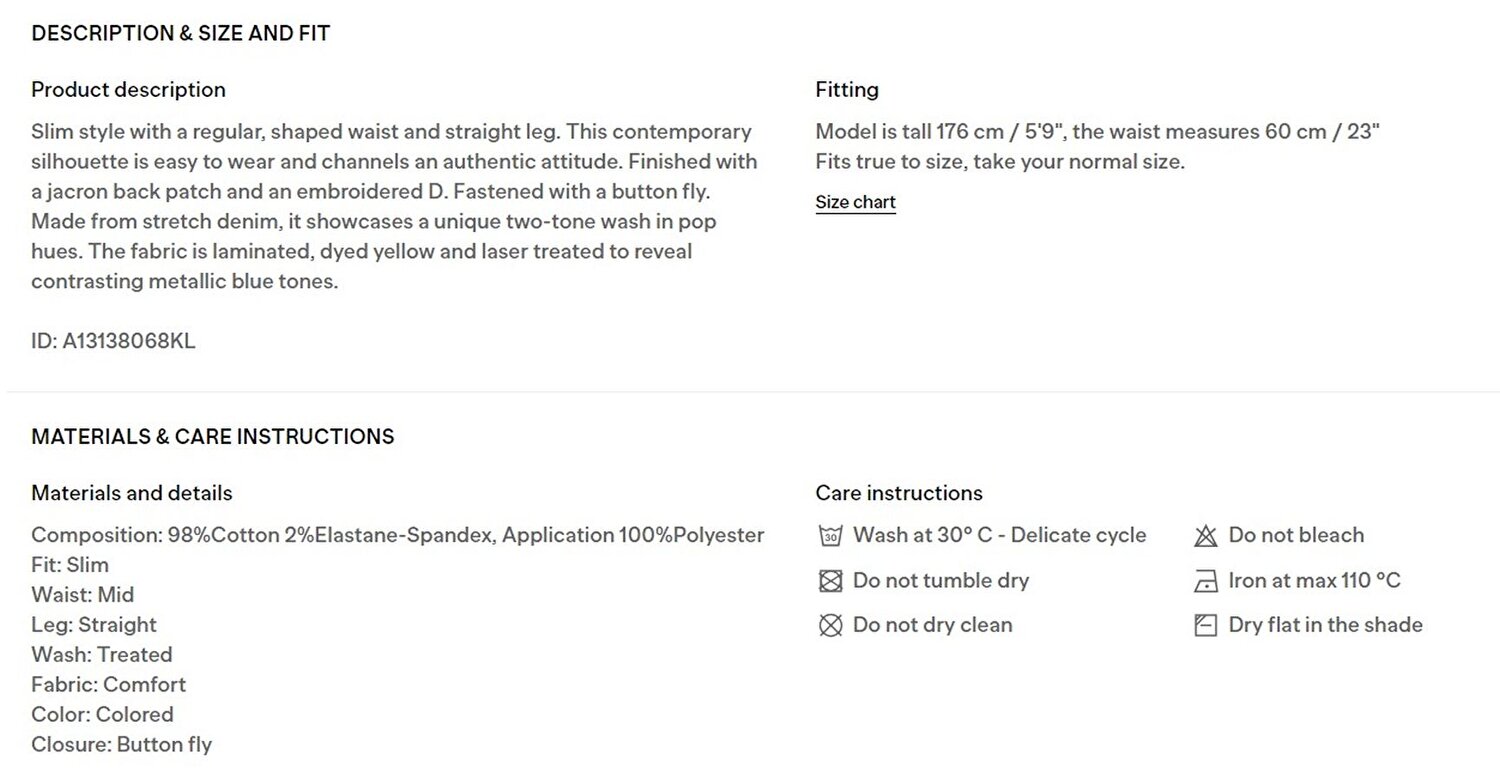
Task: Click the Care instructions subheading
Action: pyautogui.click(x=899, y=493)
